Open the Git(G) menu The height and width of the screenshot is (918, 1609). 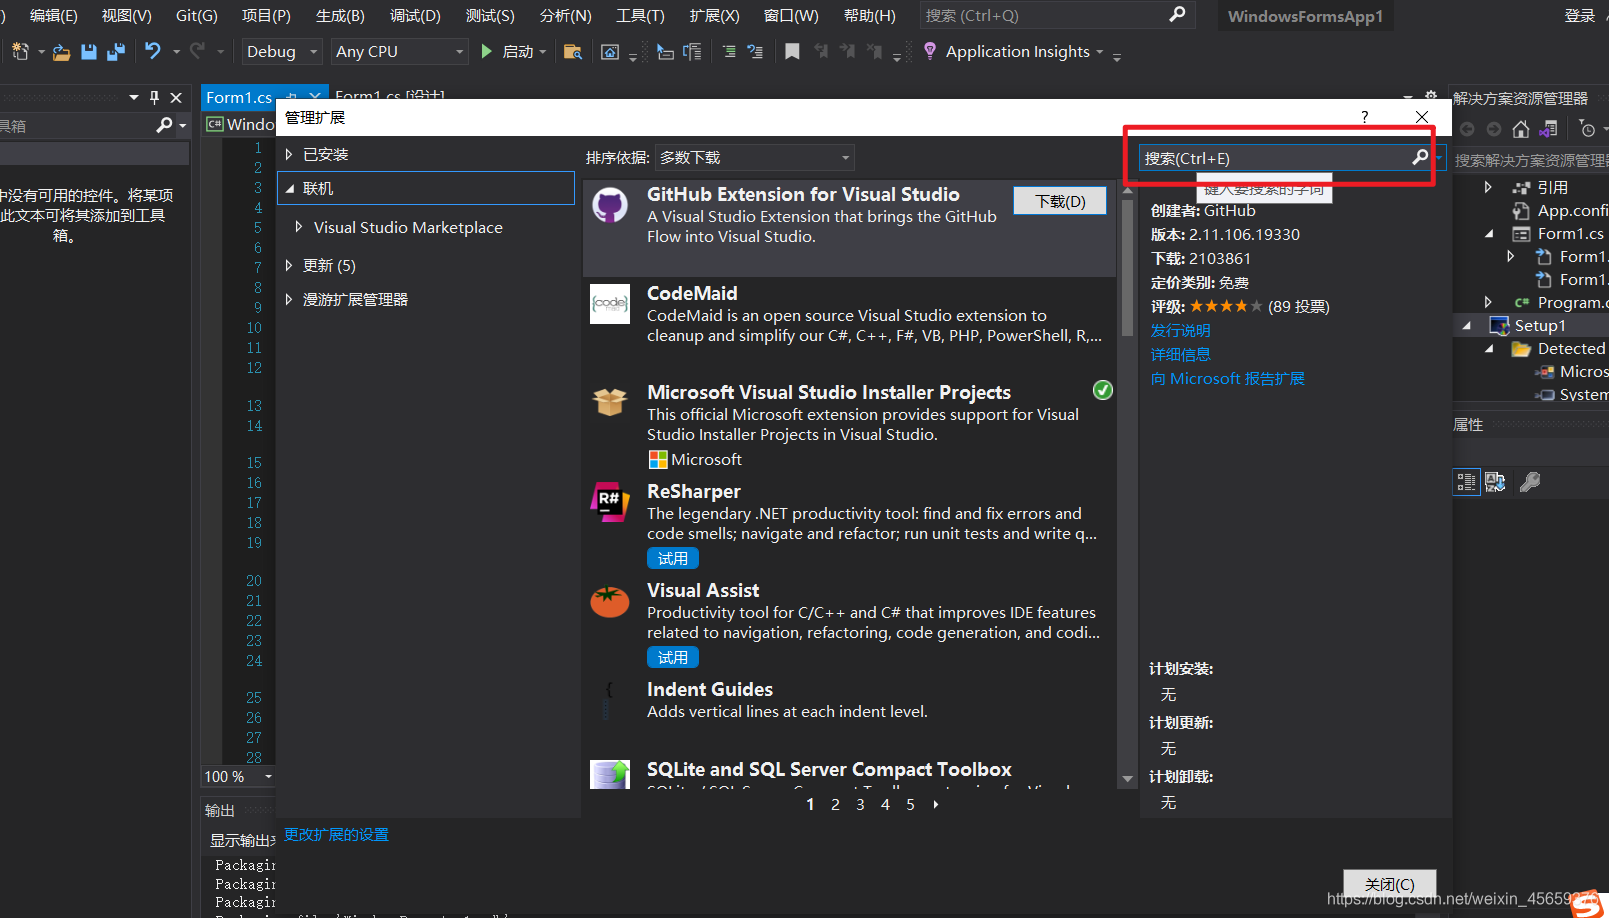[x=197, y=15]
